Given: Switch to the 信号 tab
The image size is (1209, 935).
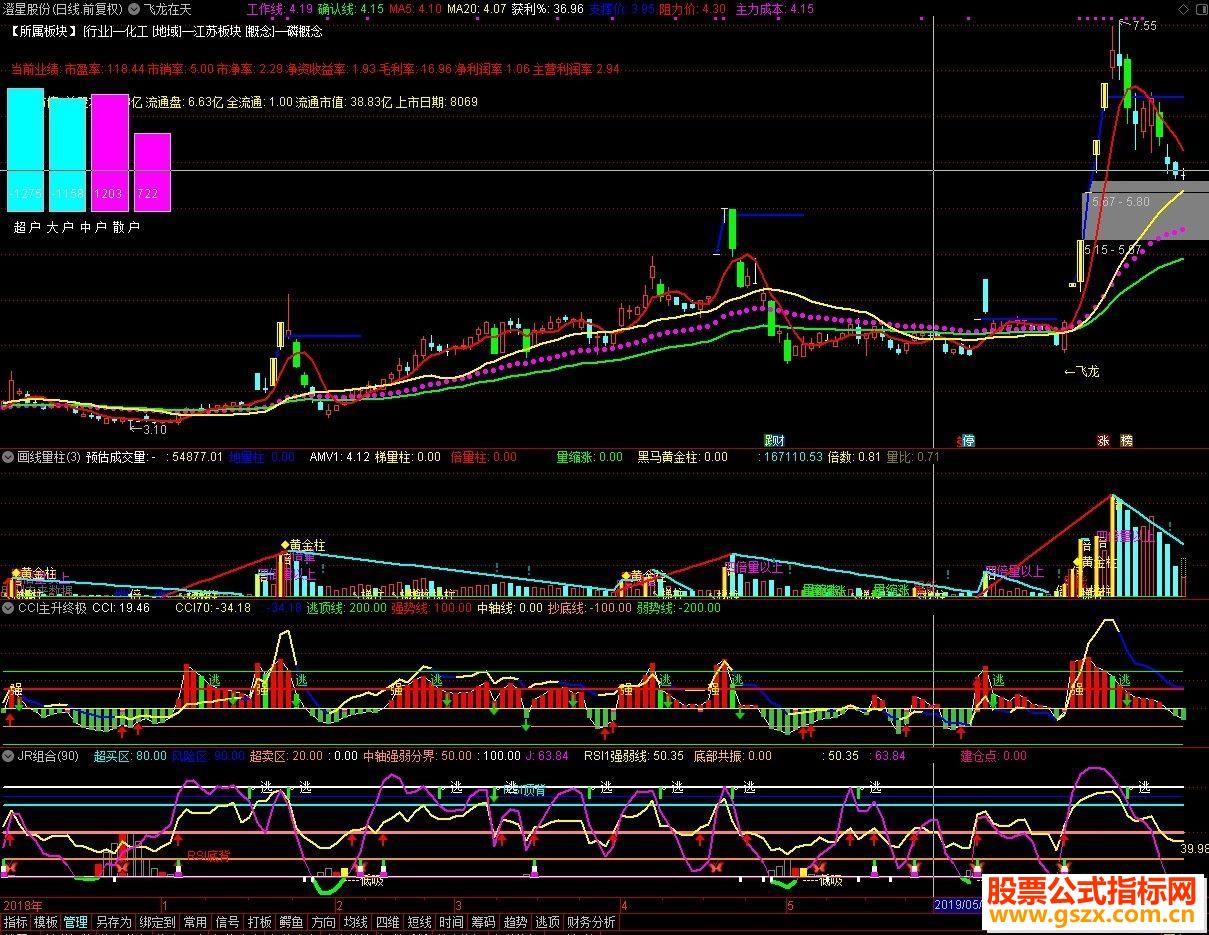Looking at the screenshot, I should [227, 923].
